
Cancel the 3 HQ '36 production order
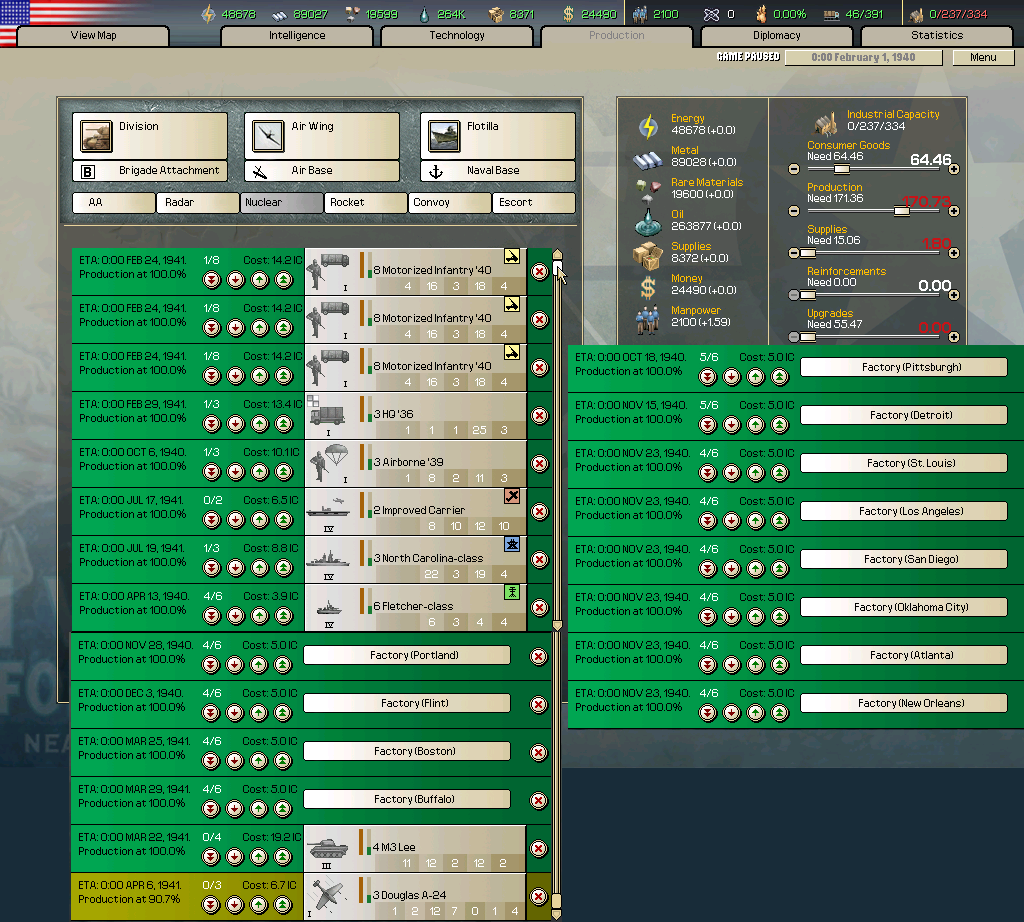click(539, 416)
